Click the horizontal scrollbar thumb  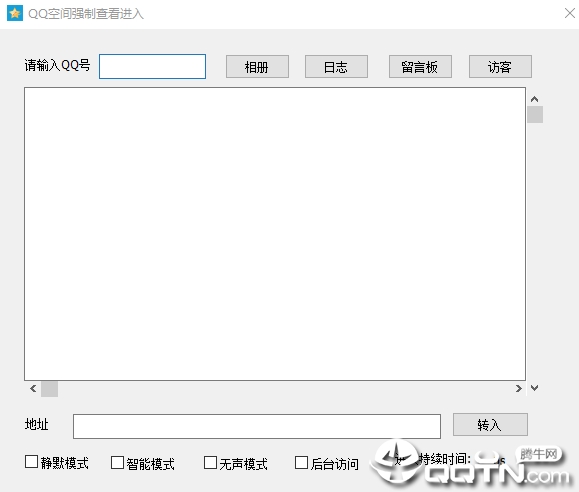click(49, 389)
